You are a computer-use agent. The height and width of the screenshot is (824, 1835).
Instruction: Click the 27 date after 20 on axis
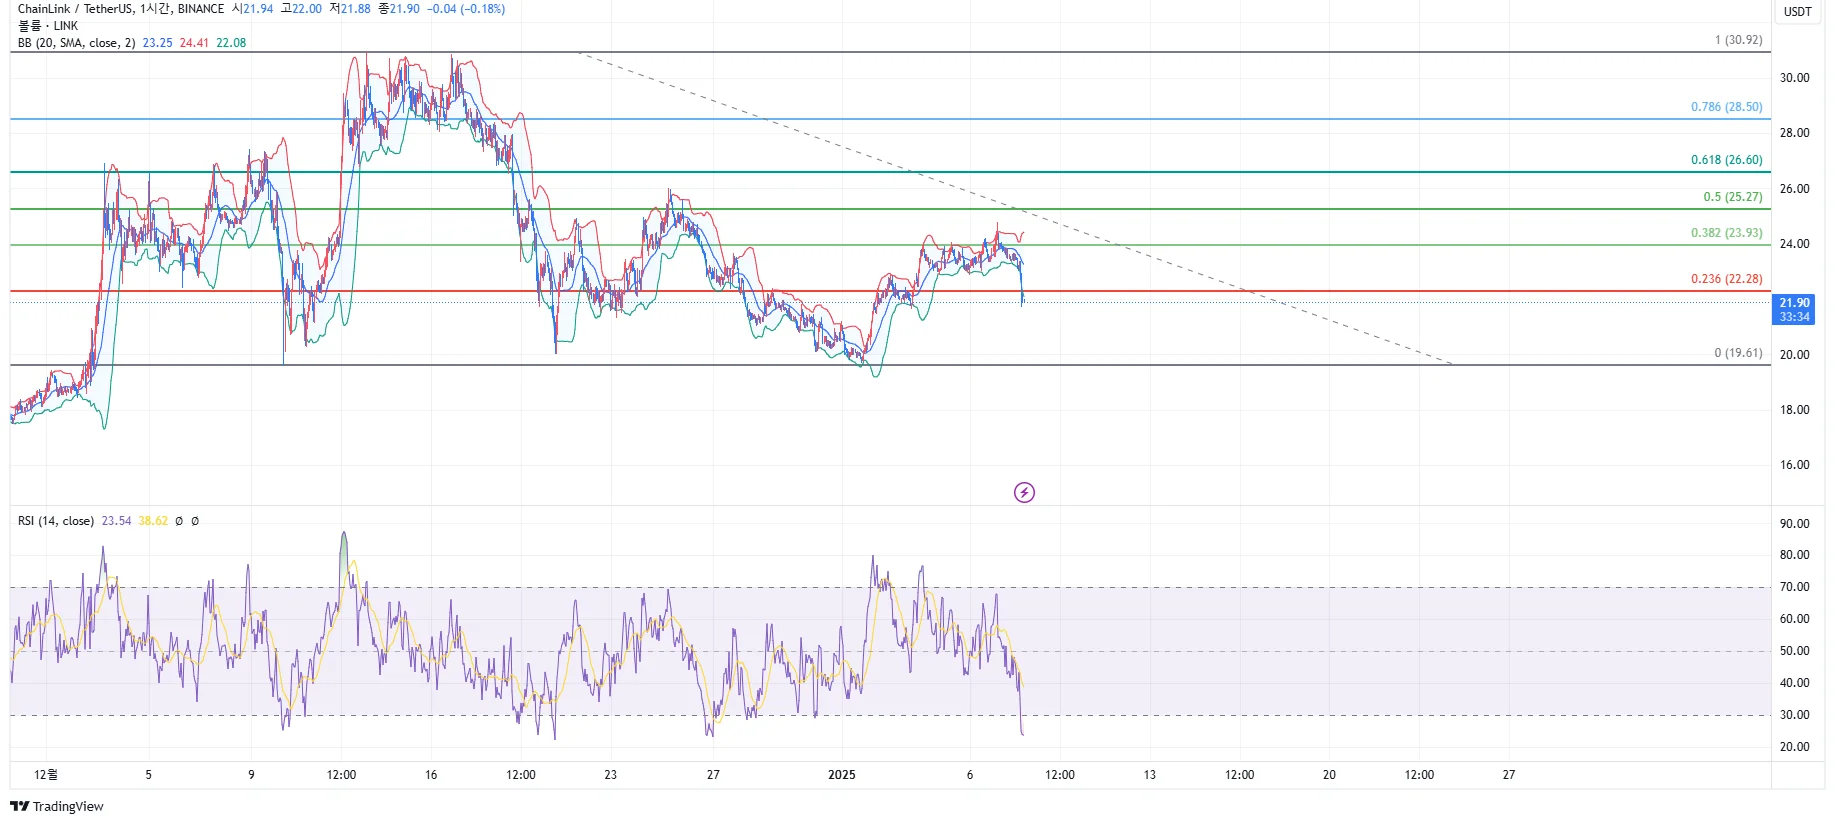click(1509, 775)
